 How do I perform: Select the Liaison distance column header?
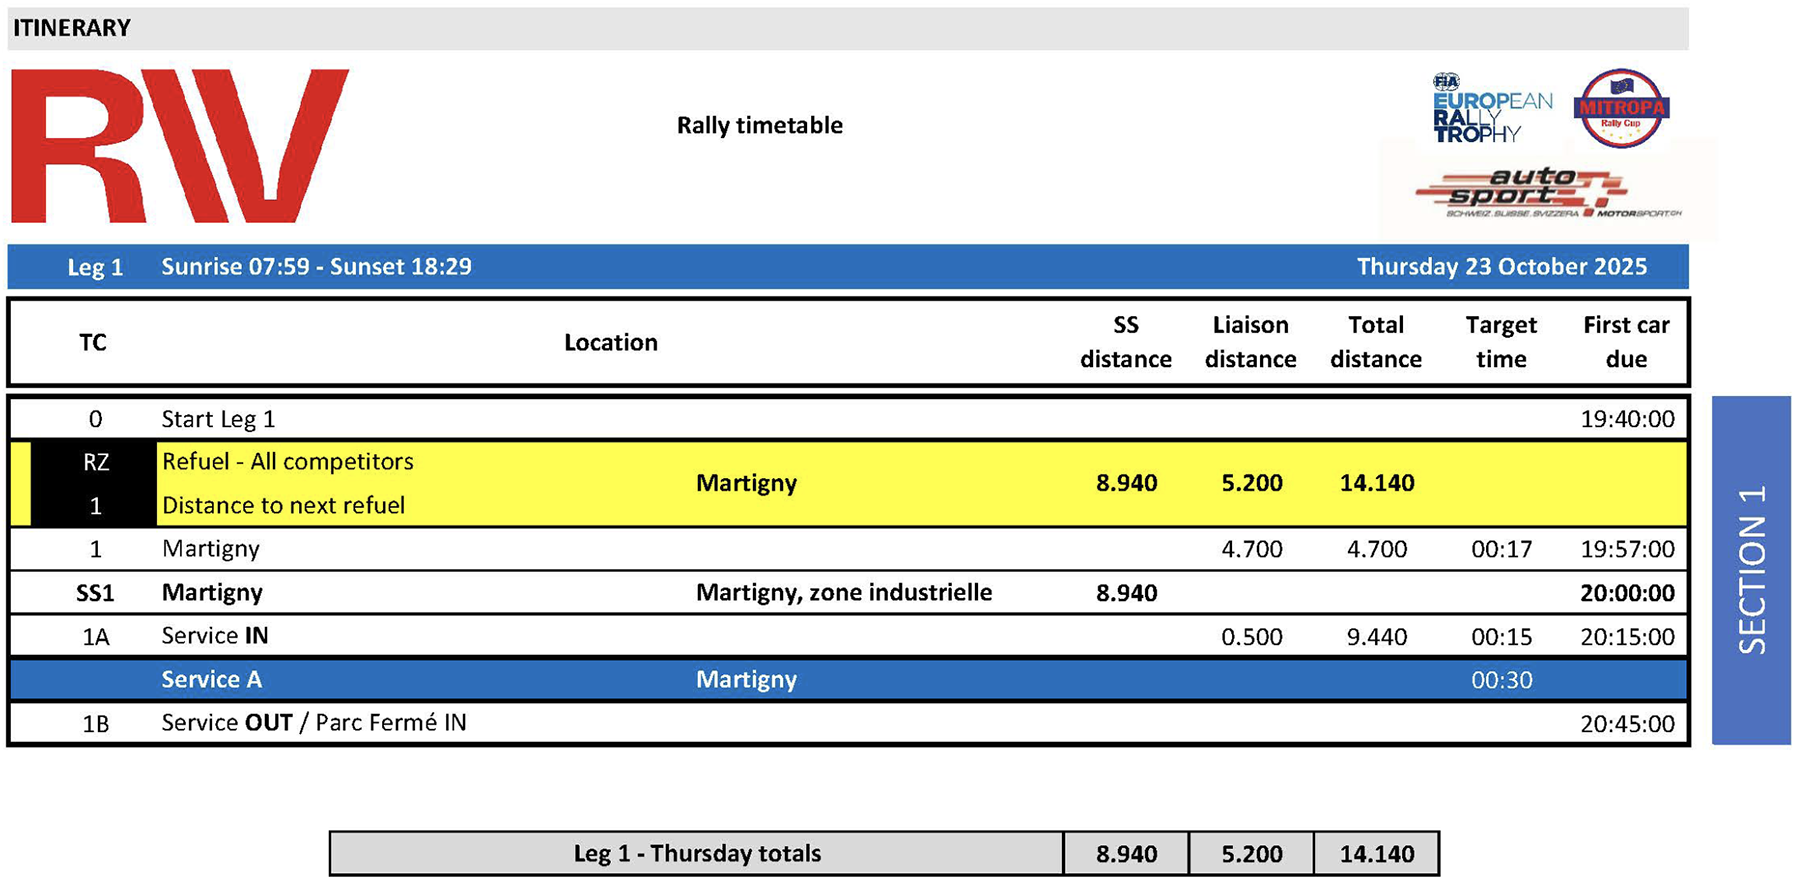pos(1250,342)
